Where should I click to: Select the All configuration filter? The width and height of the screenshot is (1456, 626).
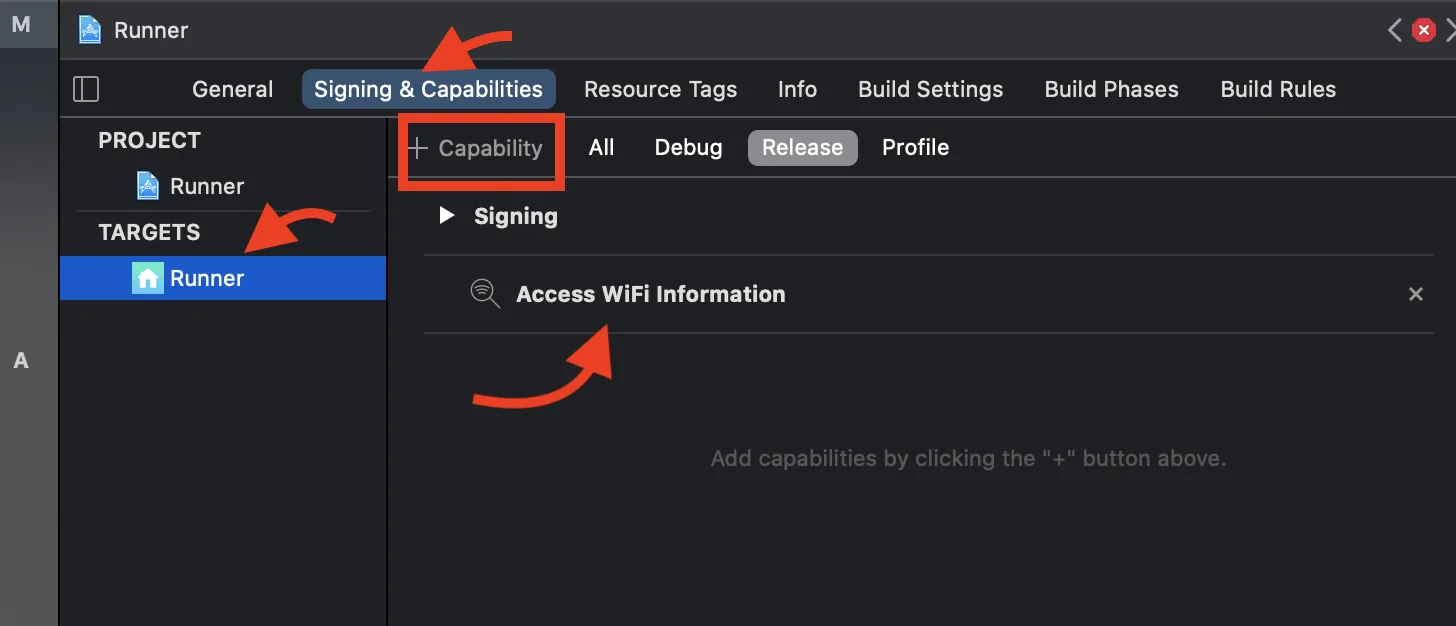tap(601, 147)
